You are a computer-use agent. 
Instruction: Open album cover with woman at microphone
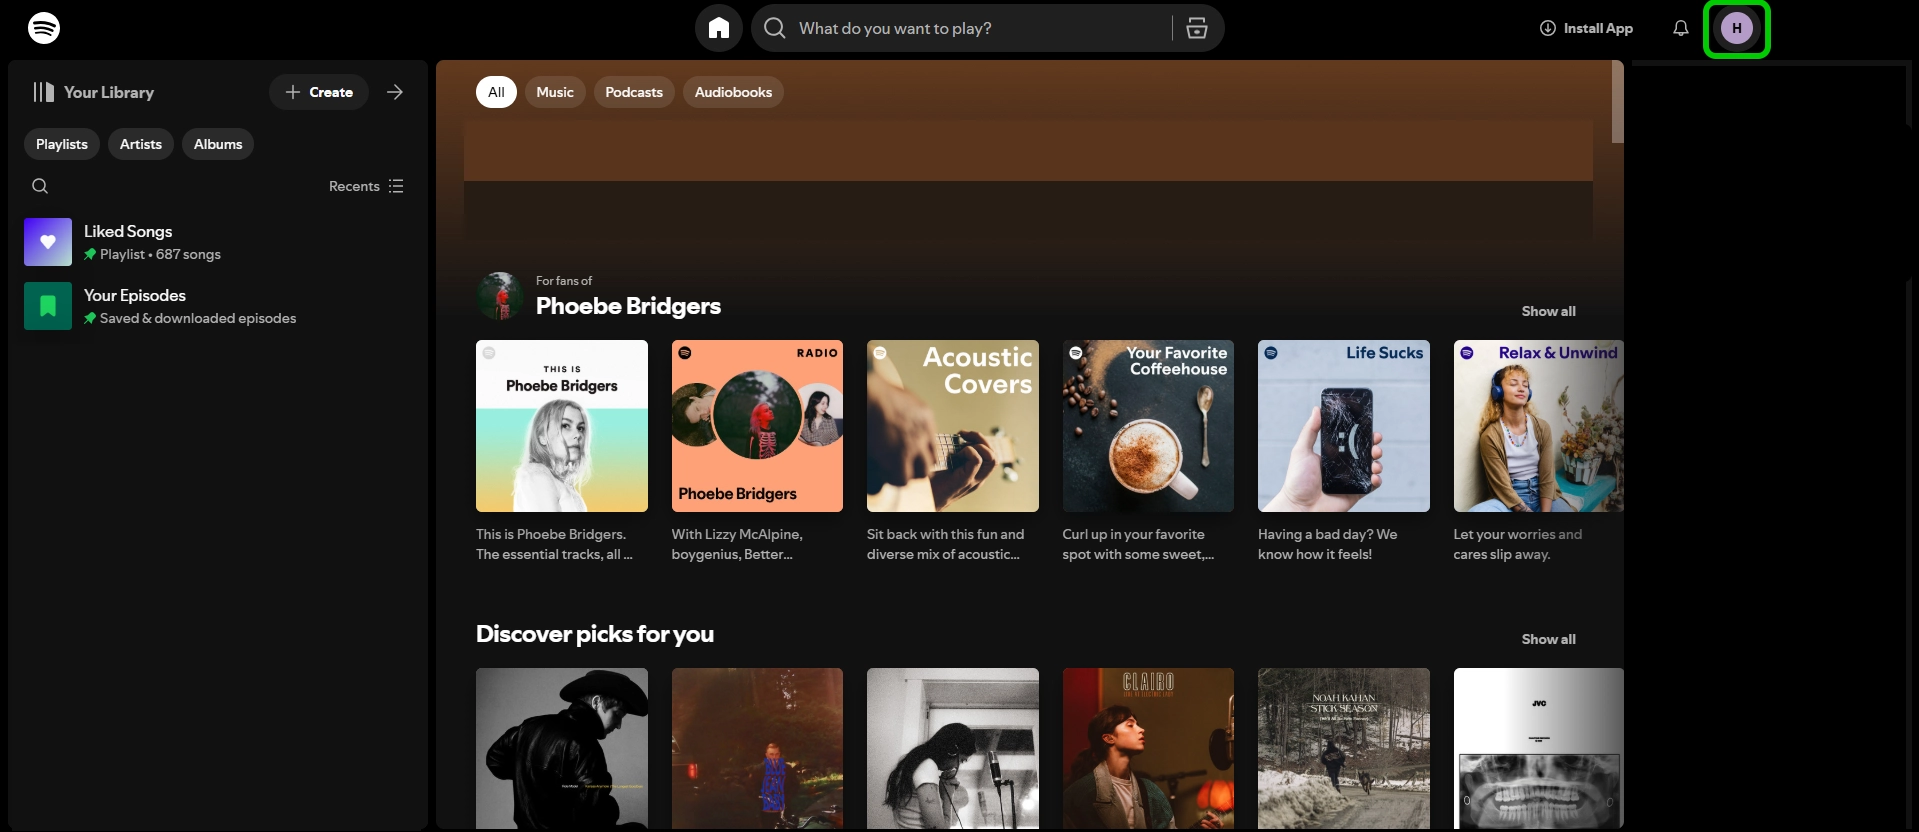tap(953, 748)
